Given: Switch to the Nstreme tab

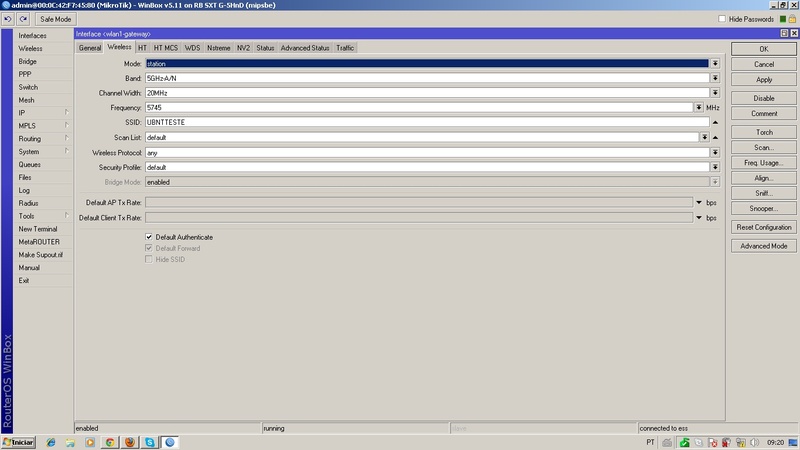Looking at the screenshot, I should tap(218, 47).
